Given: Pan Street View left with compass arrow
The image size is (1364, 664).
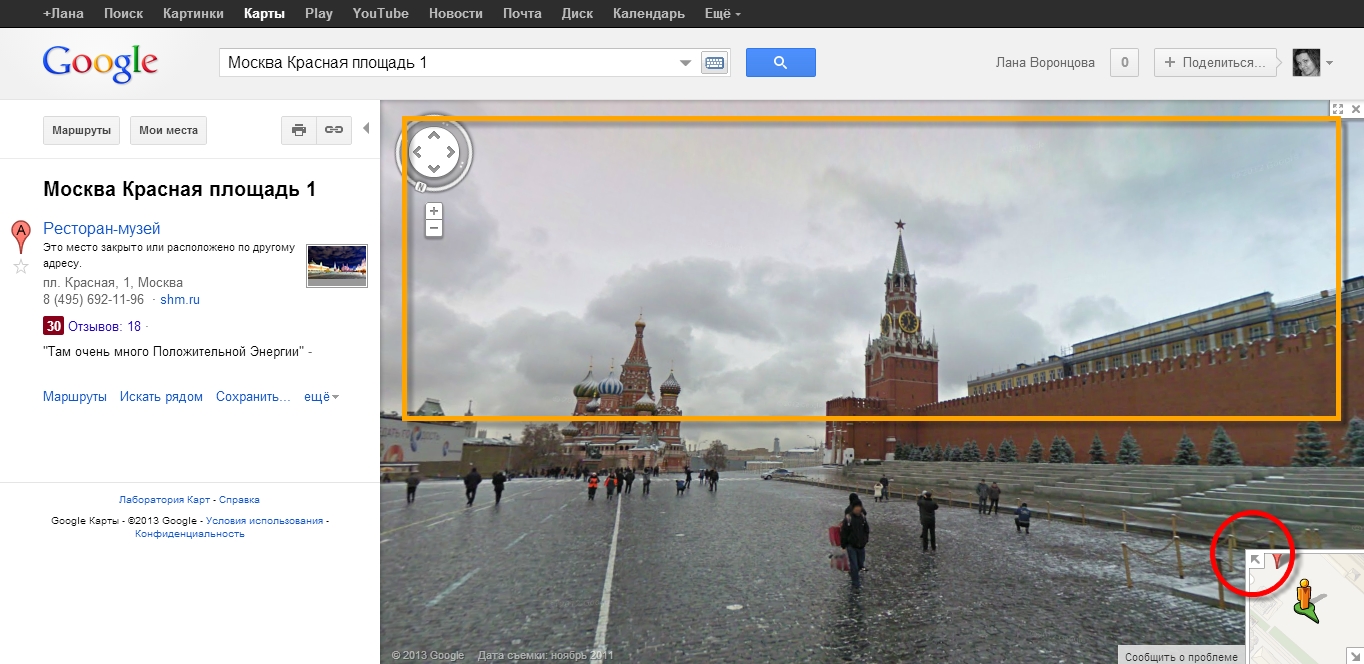Looking at the screenshot, I should point(417,152).
